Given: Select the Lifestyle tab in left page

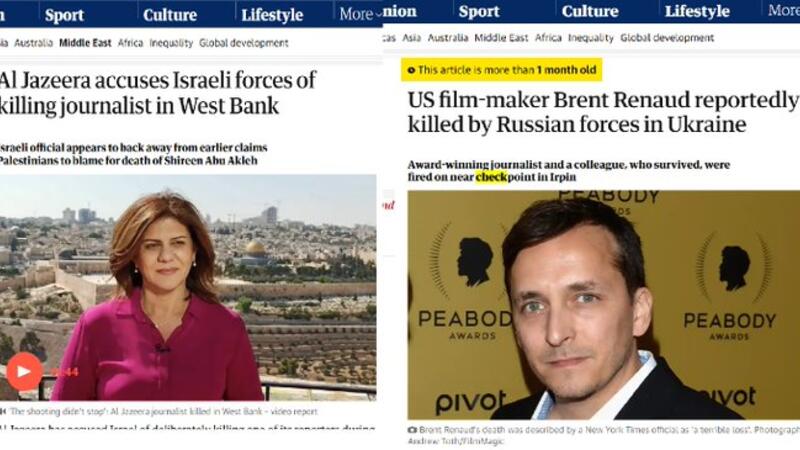Looking at the screenshot, I should tap(272, 15).
